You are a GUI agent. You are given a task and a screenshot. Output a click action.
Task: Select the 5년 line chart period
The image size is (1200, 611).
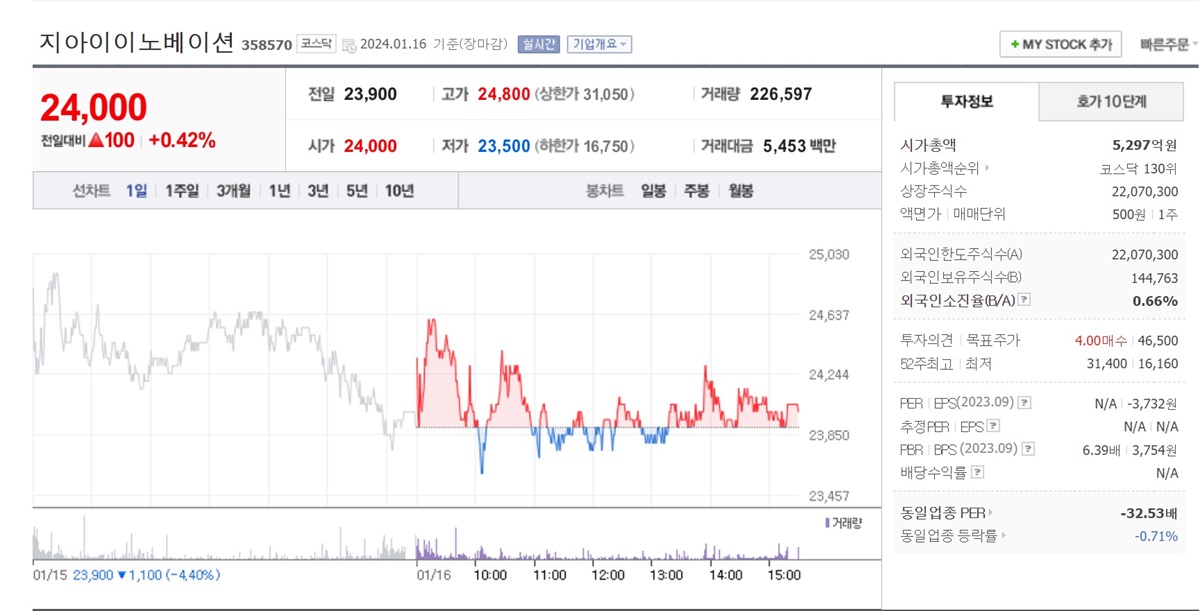tap(357, 191)
